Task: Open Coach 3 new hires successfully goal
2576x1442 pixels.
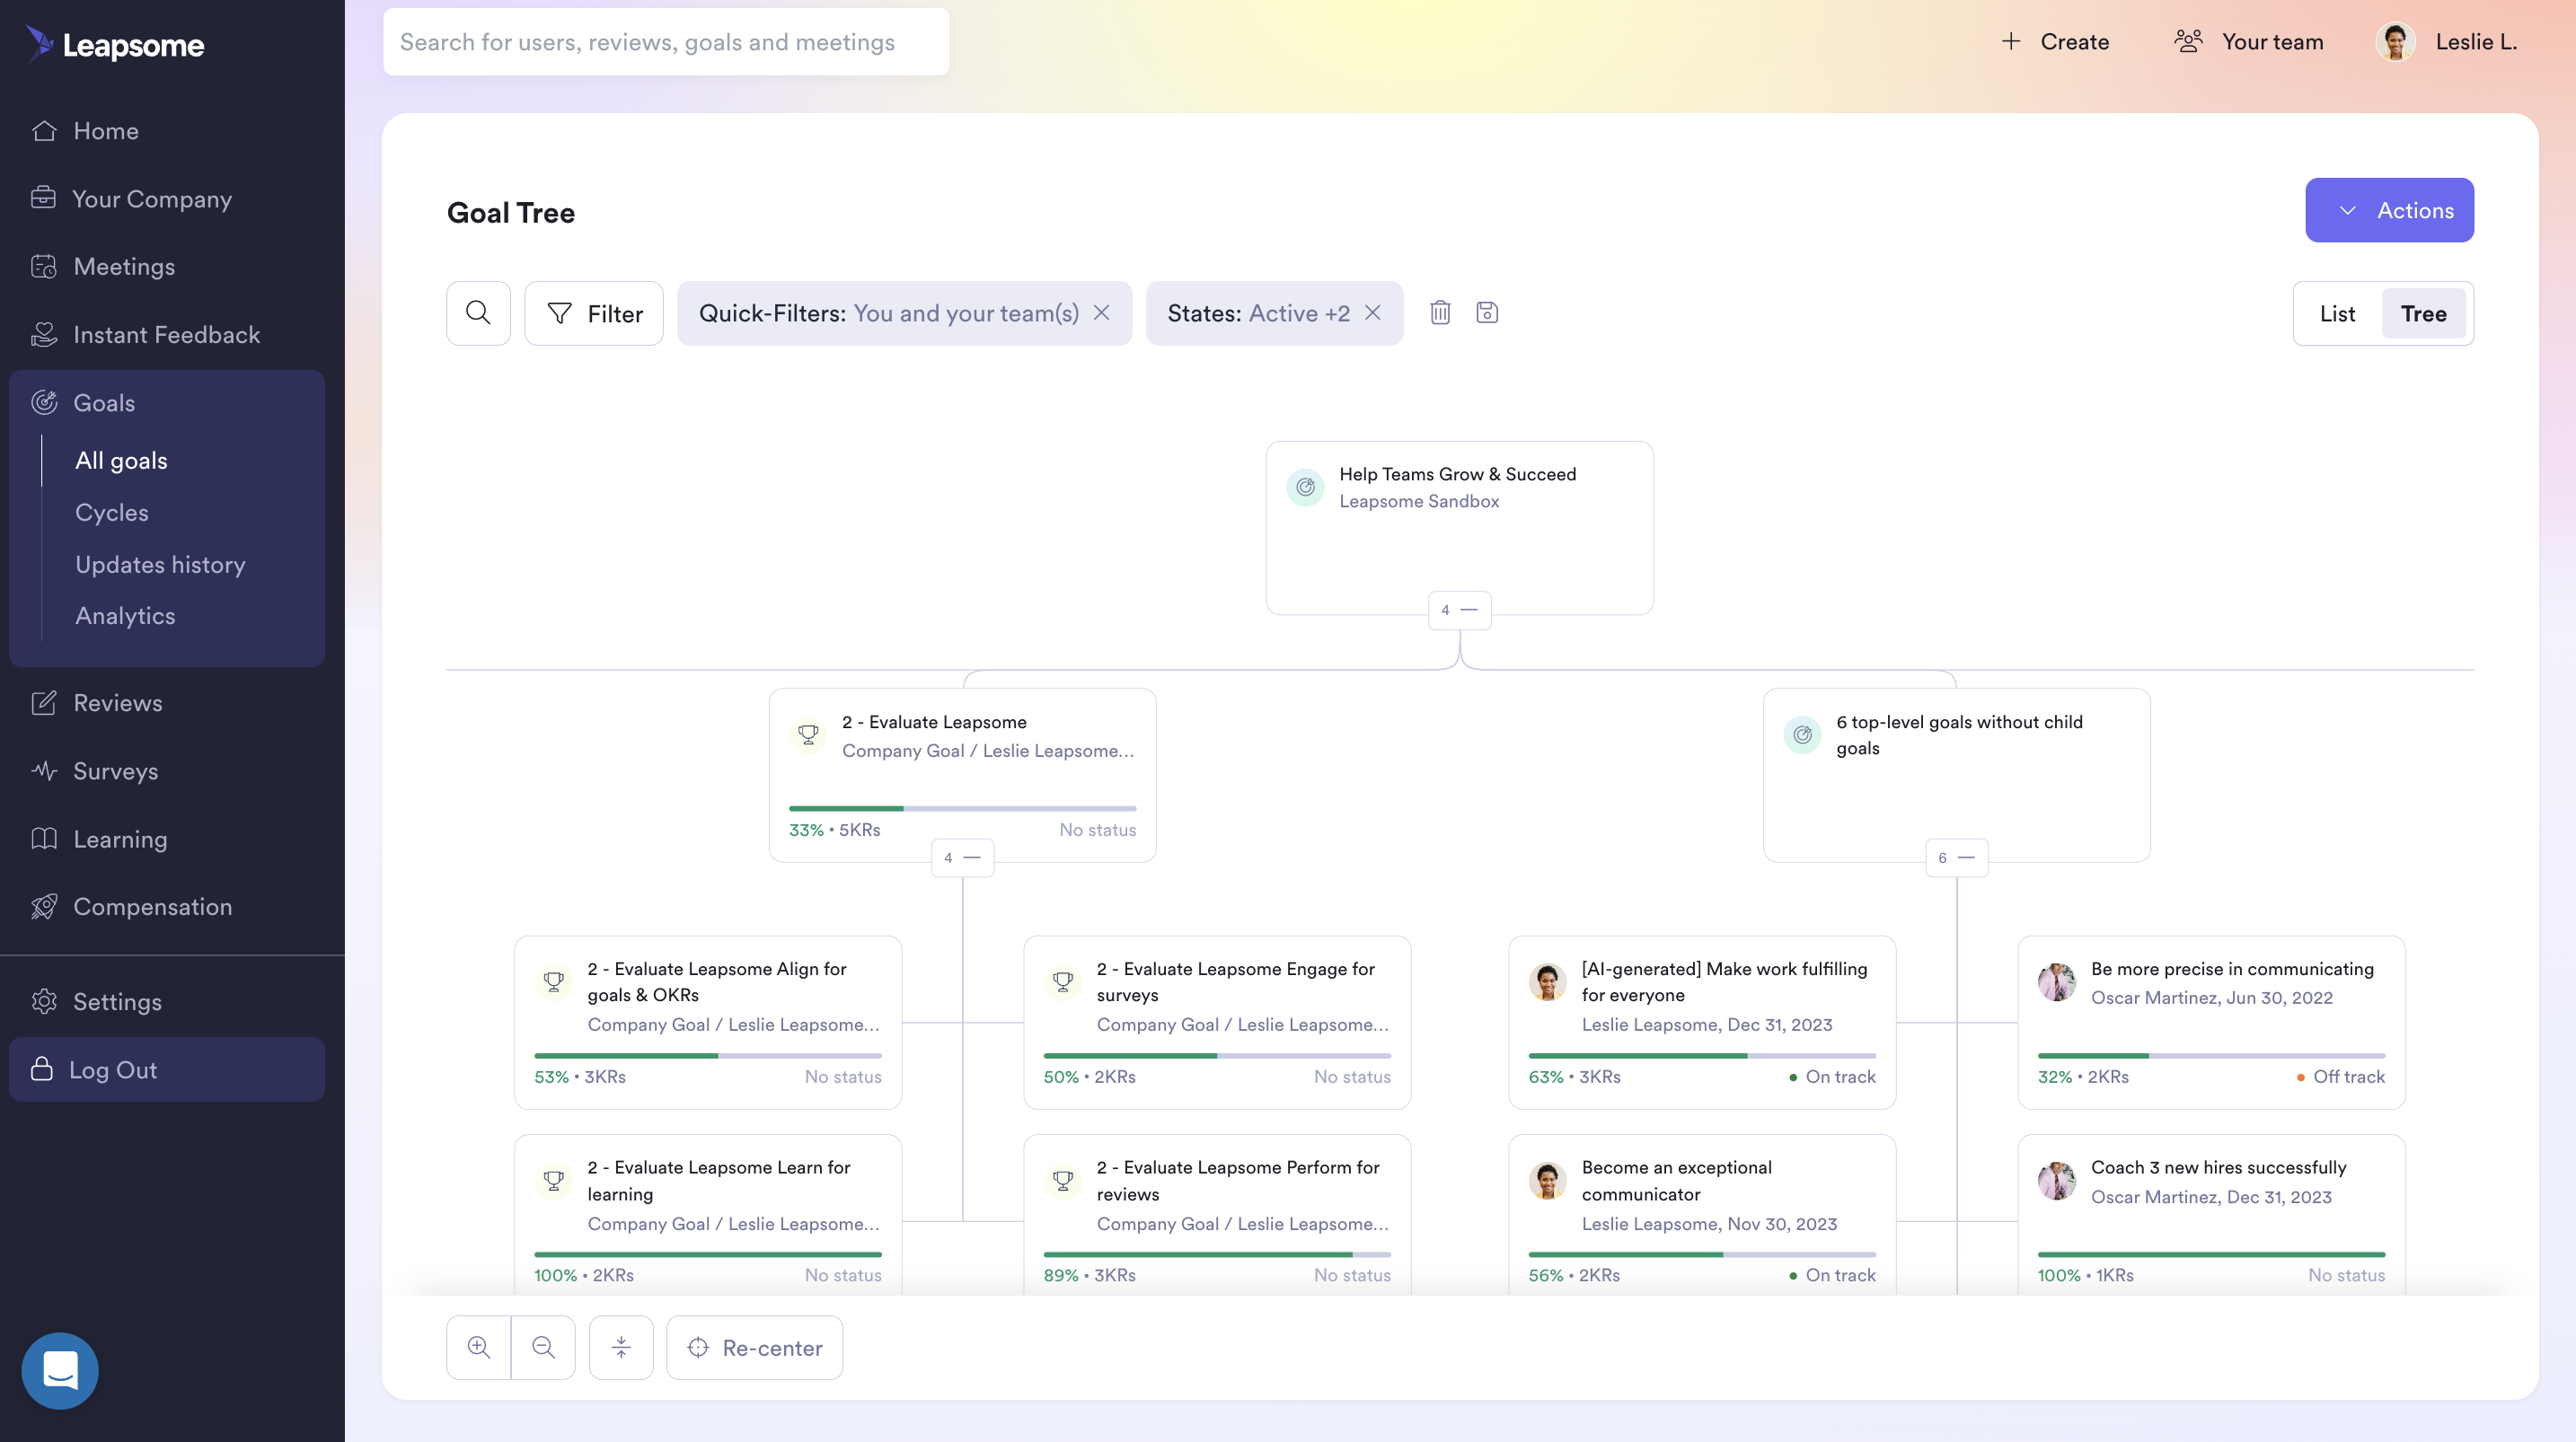Action: [x=2211, y=1215]
